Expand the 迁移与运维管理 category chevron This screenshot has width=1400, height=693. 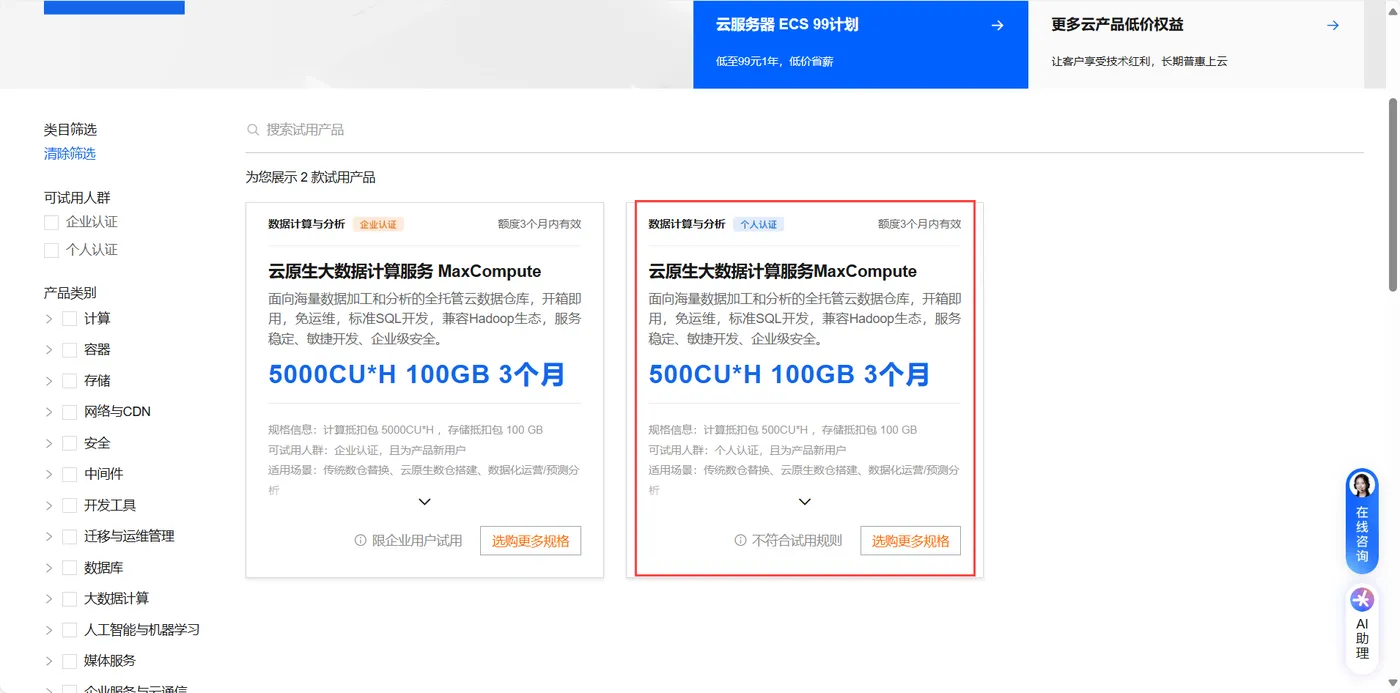[49, 537]
